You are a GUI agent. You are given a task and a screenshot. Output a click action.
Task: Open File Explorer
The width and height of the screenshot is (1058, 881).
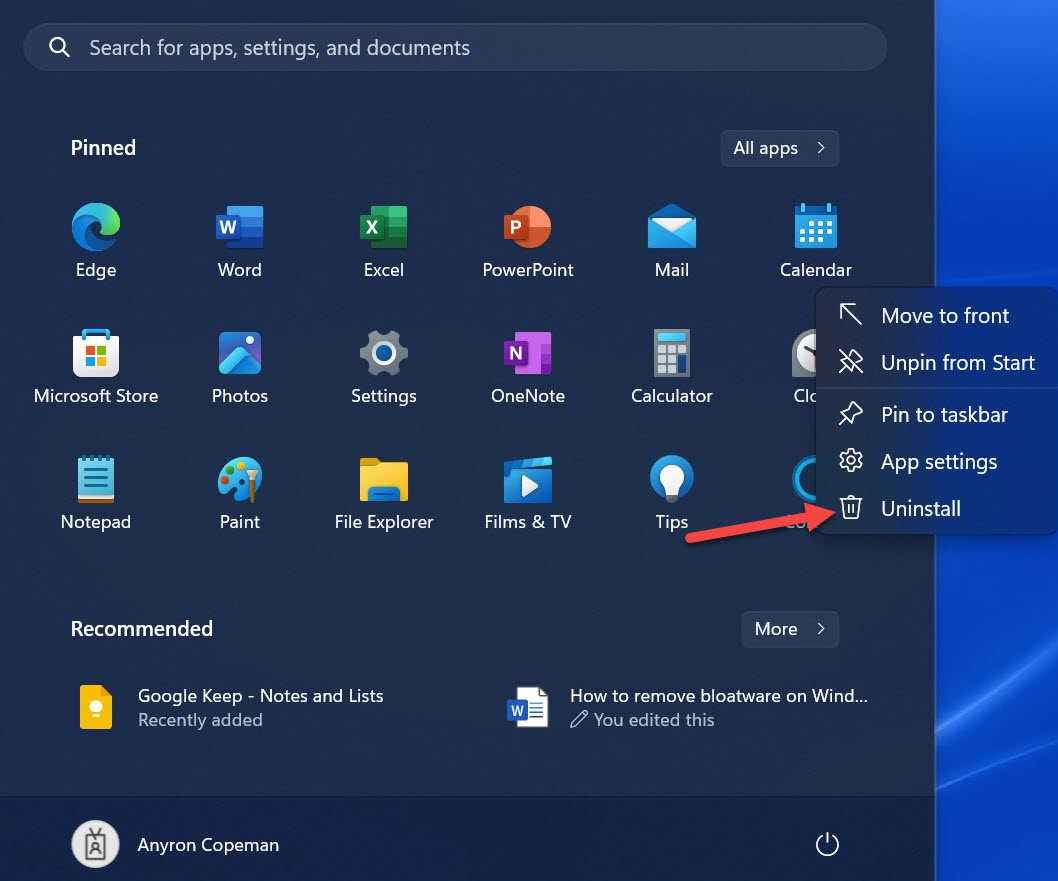pos(383,492)
